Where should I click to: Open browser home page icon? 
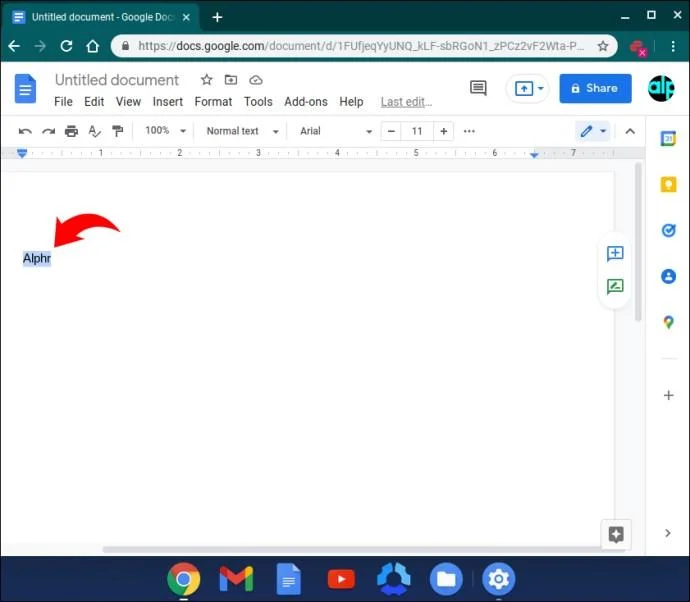92,46
